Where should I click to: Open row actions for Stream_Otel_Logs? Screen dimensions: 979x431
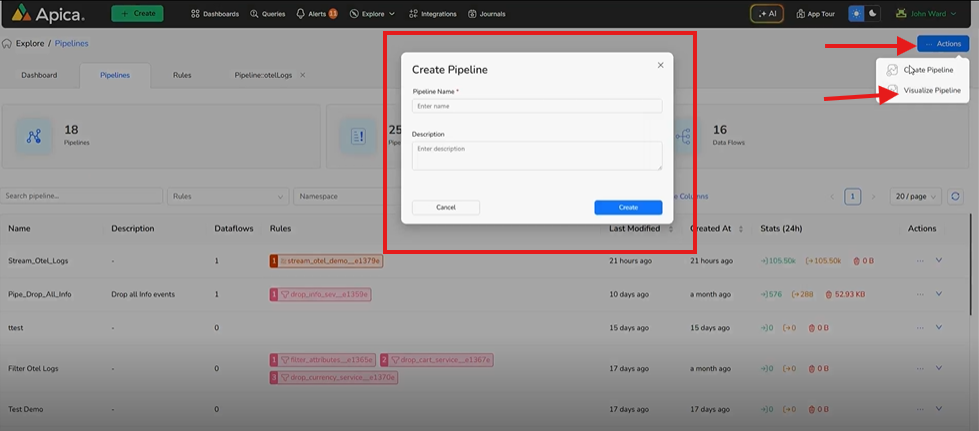pyautogui.click(x=919, y=261)
